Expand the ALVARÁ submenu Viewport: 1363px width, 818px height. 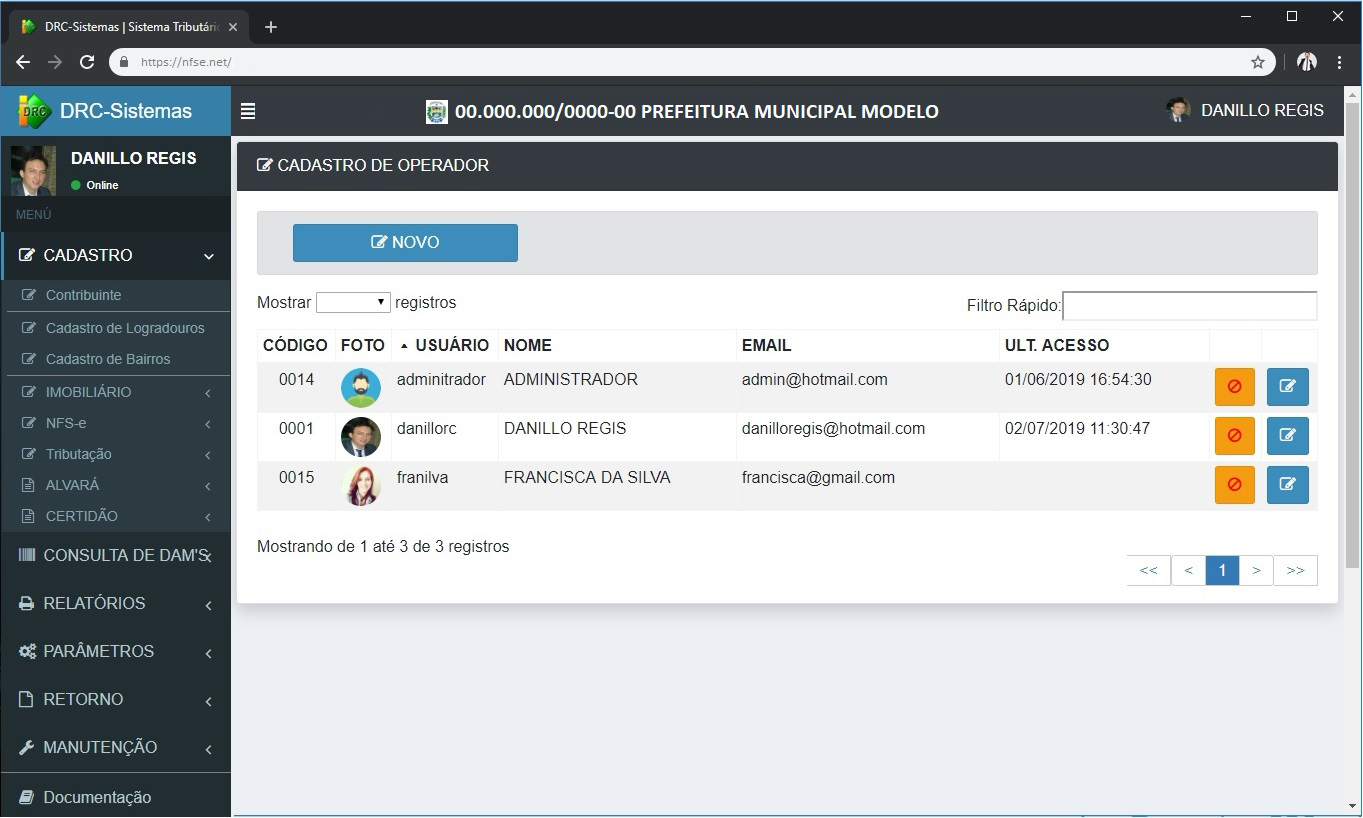116,485
